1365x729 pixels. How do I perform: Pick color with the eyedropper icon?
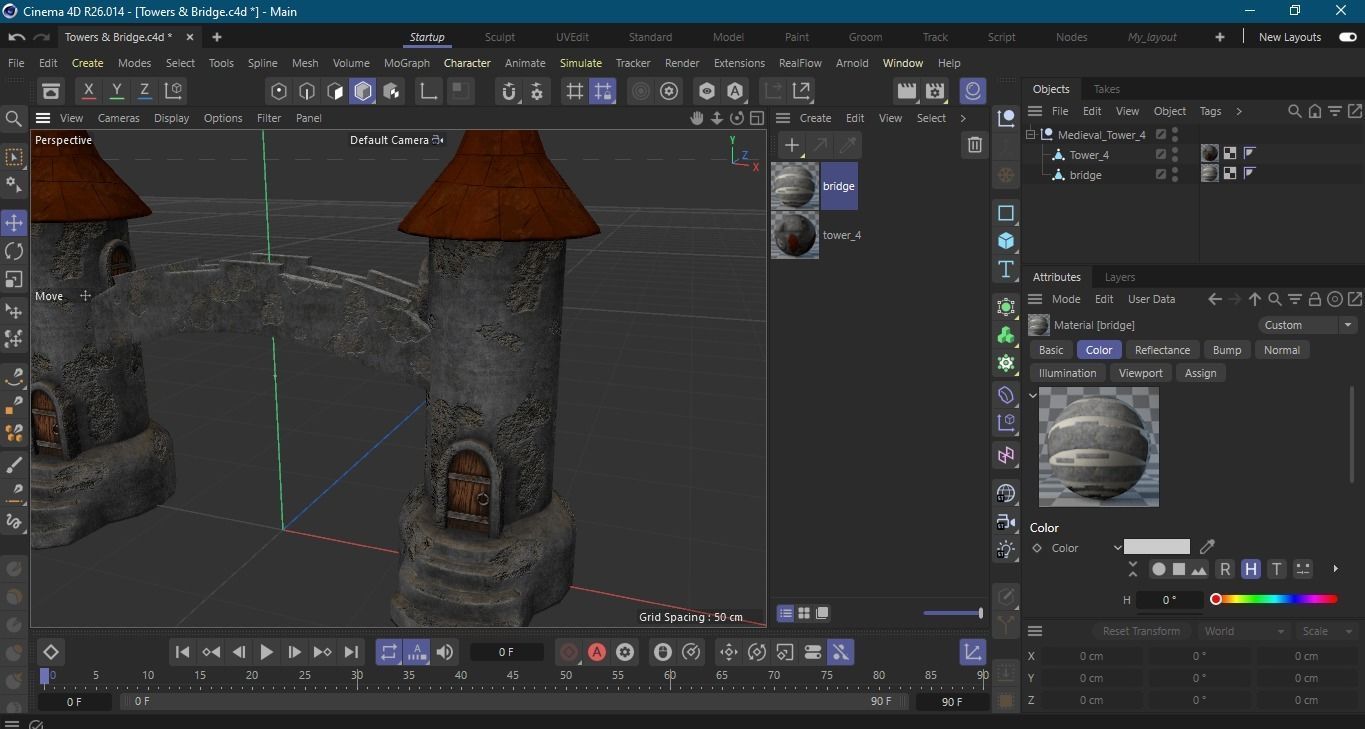tap(1207, 547)
